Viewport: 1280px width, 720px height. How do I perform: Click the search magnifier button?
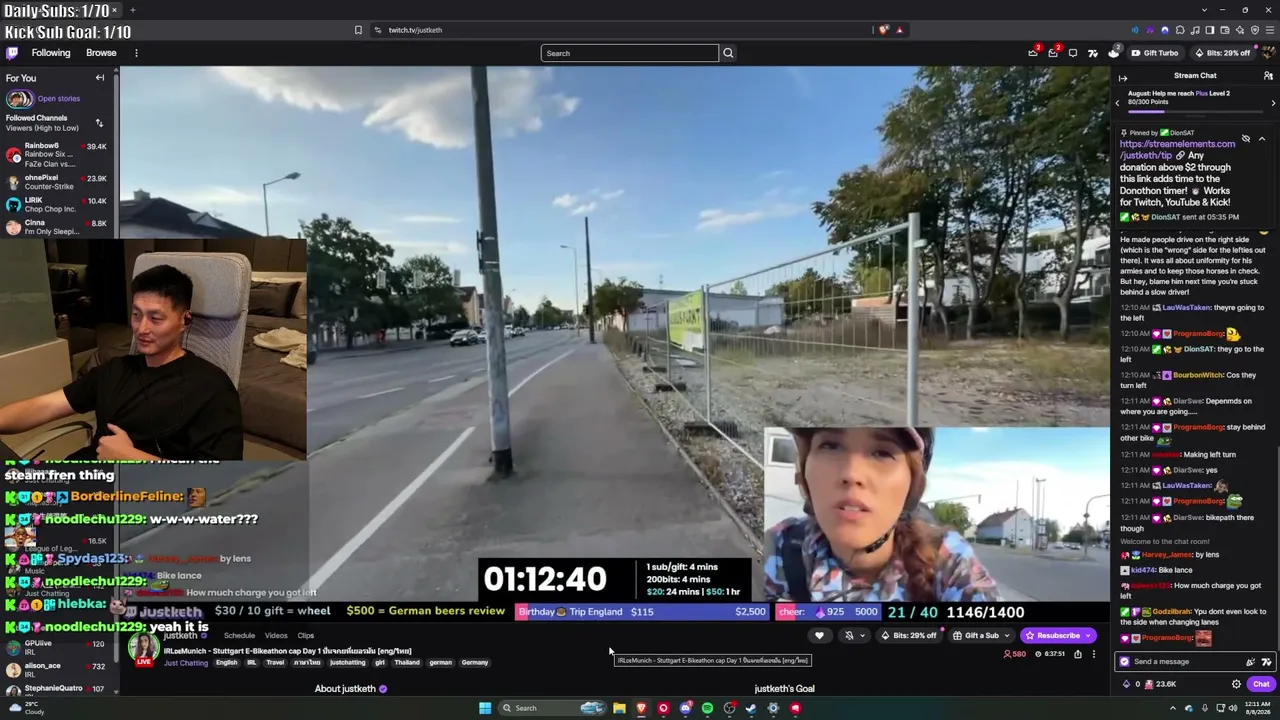pos(728,53)
